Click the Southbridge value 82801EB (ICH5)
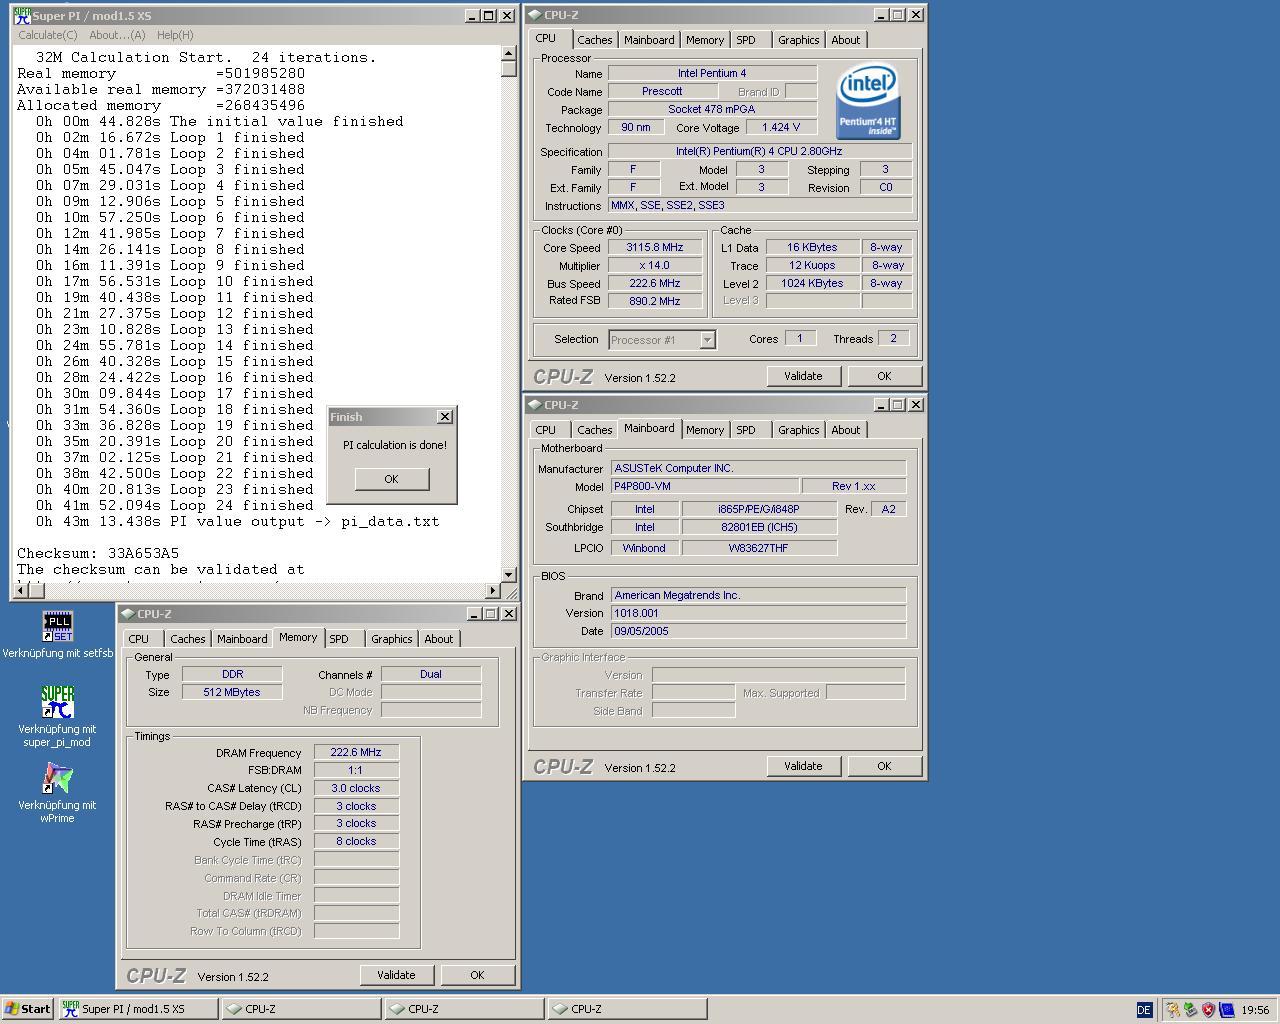1280x1024 pixels. [x=759, y=527]
